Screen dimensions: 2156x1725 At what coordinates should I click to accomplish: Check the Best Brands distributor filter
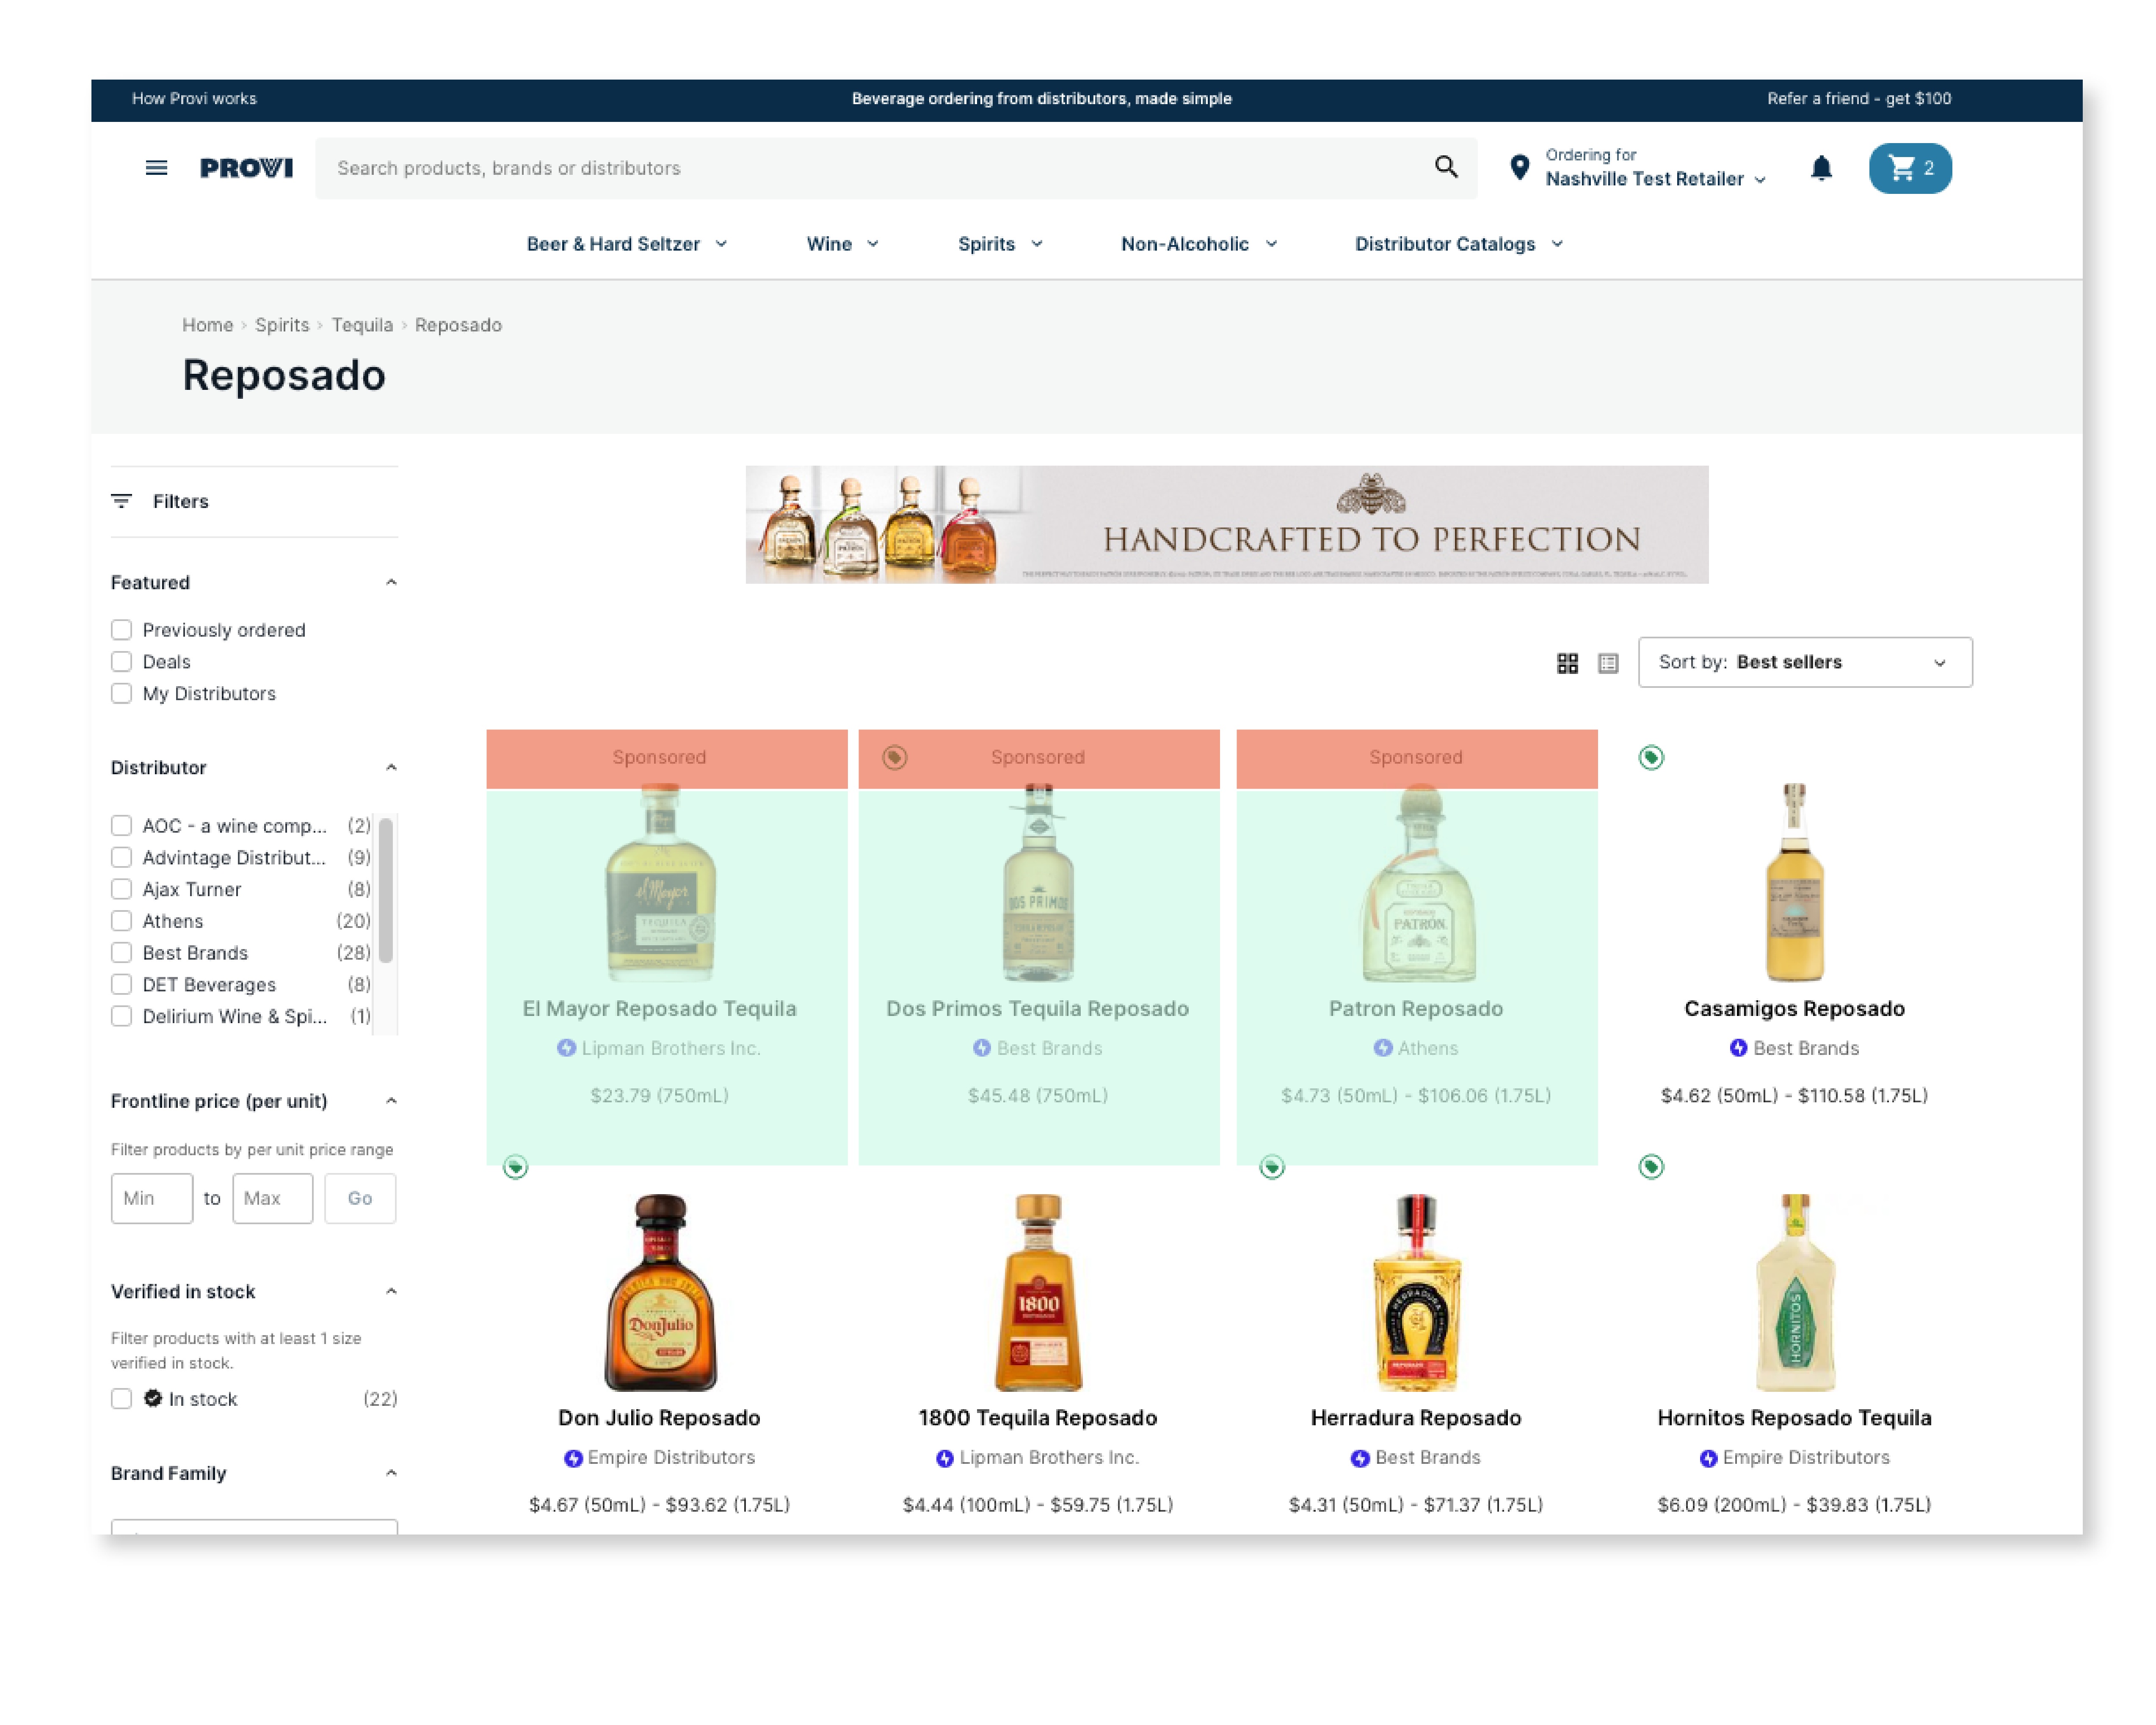121,953
